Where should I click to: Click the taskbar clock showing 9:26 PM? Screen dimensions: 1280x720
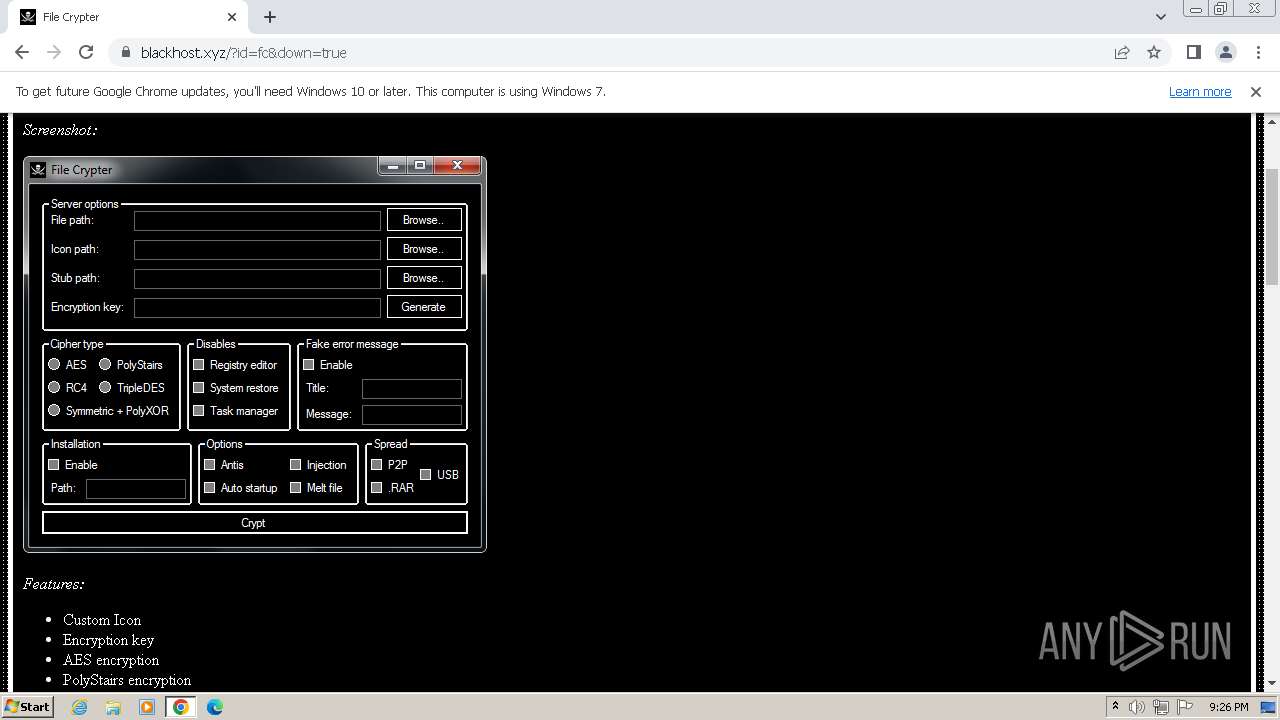[x=1228, y=707]
